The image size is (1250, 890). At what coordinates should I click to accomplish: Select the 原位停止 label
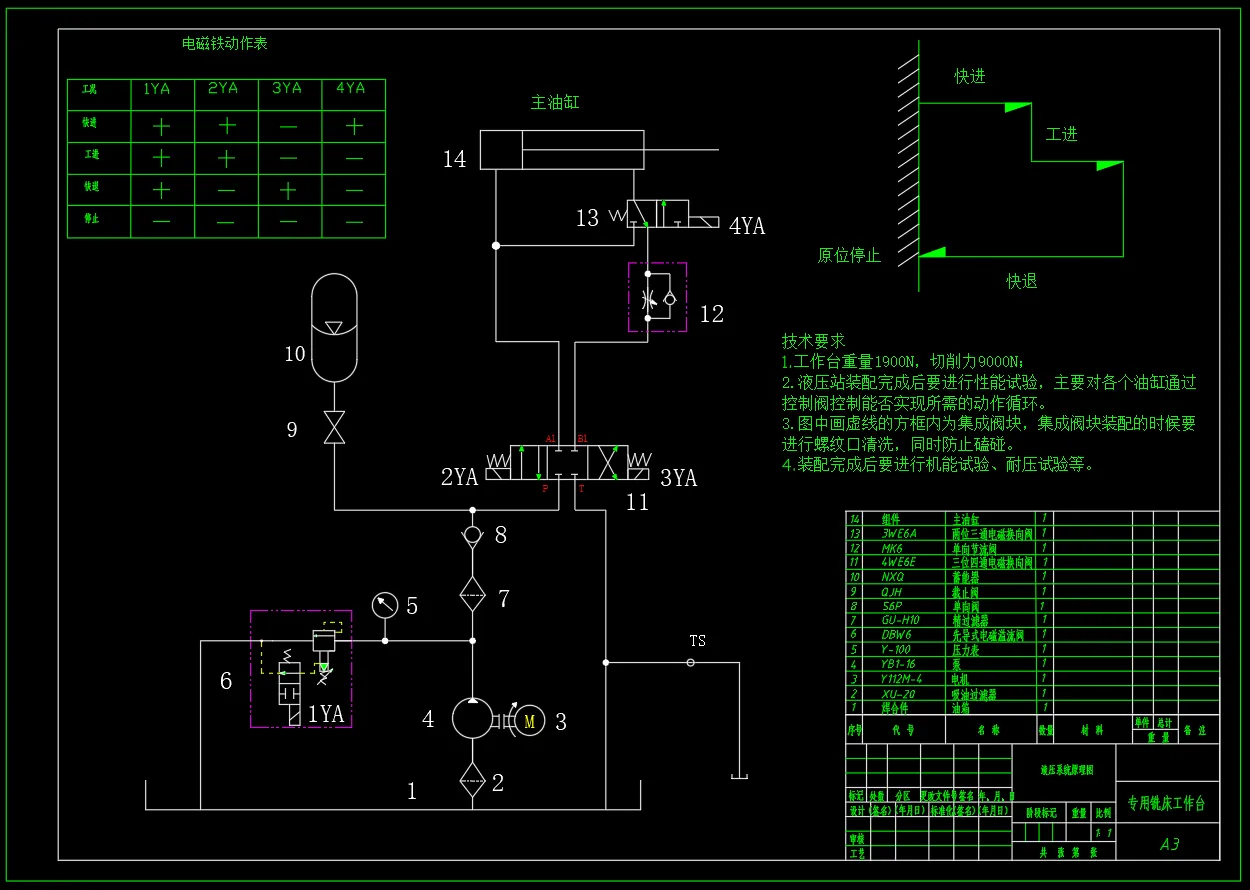click(x=849, y=255)
